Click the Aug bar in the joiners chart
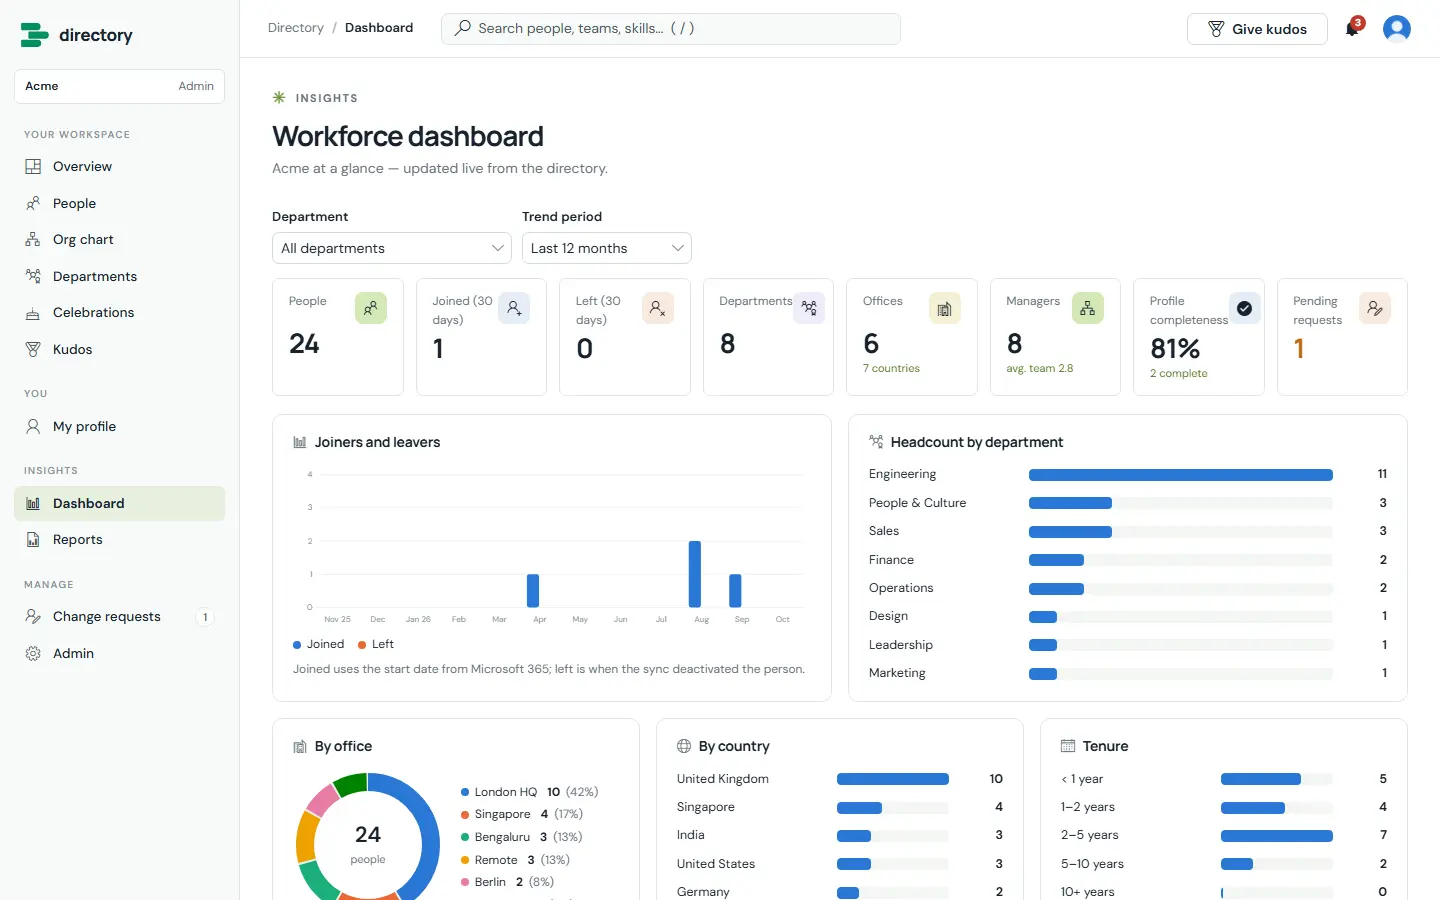This screenshot has width=1440, height=900. coord(695,574)
